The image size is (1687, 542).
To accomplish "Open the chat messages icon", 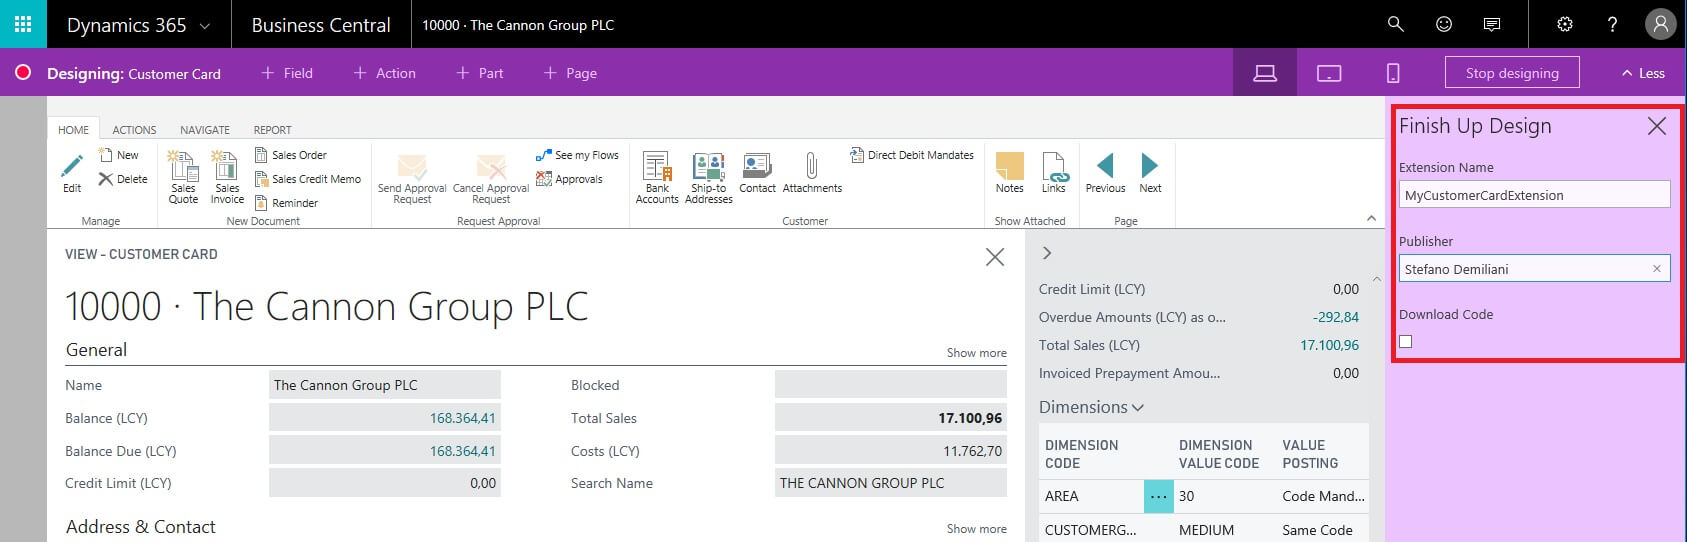I will [x=1491, y=24].
